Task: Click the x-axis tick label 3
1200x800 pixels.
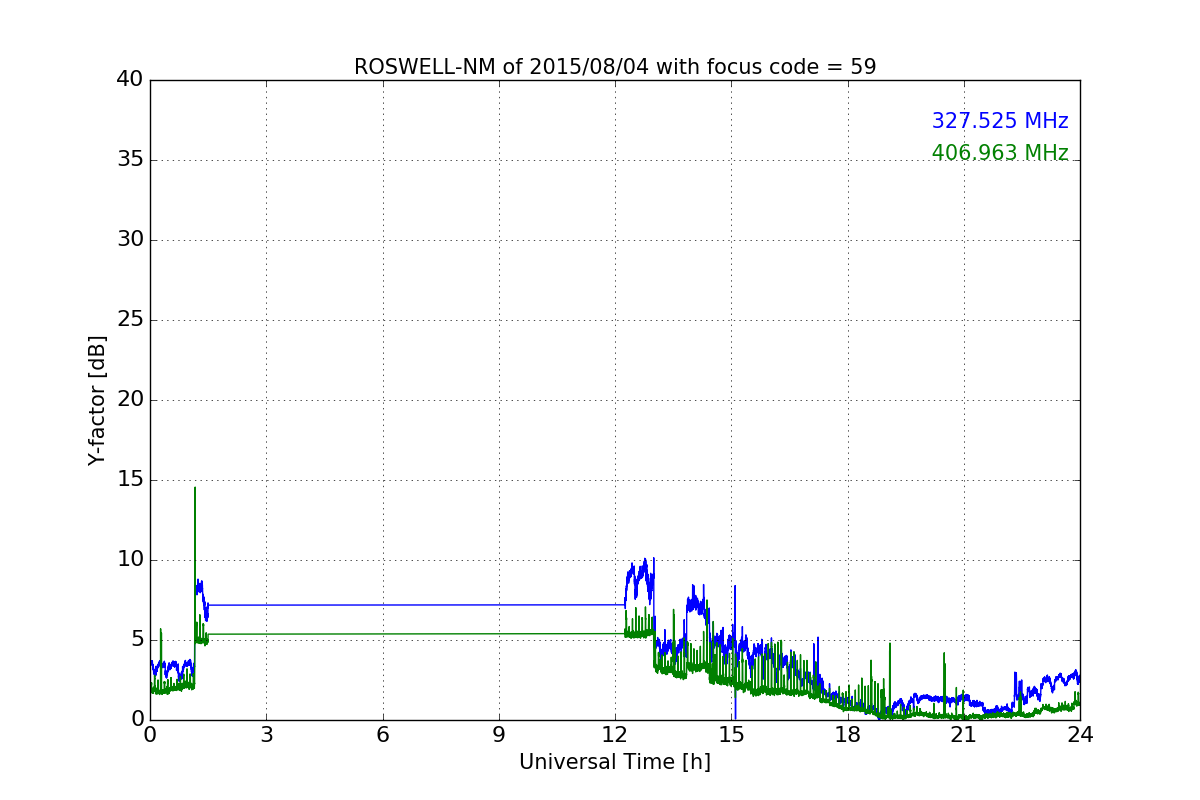Action: coord(266,734)
